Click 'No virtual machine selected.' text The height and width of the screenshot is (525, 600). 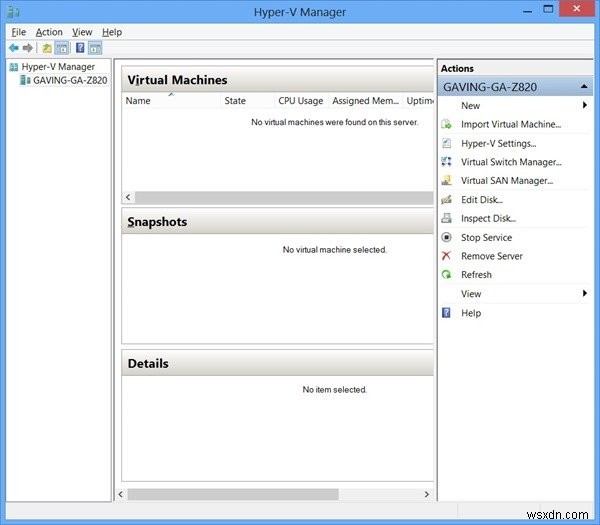(x=335, y=250)
